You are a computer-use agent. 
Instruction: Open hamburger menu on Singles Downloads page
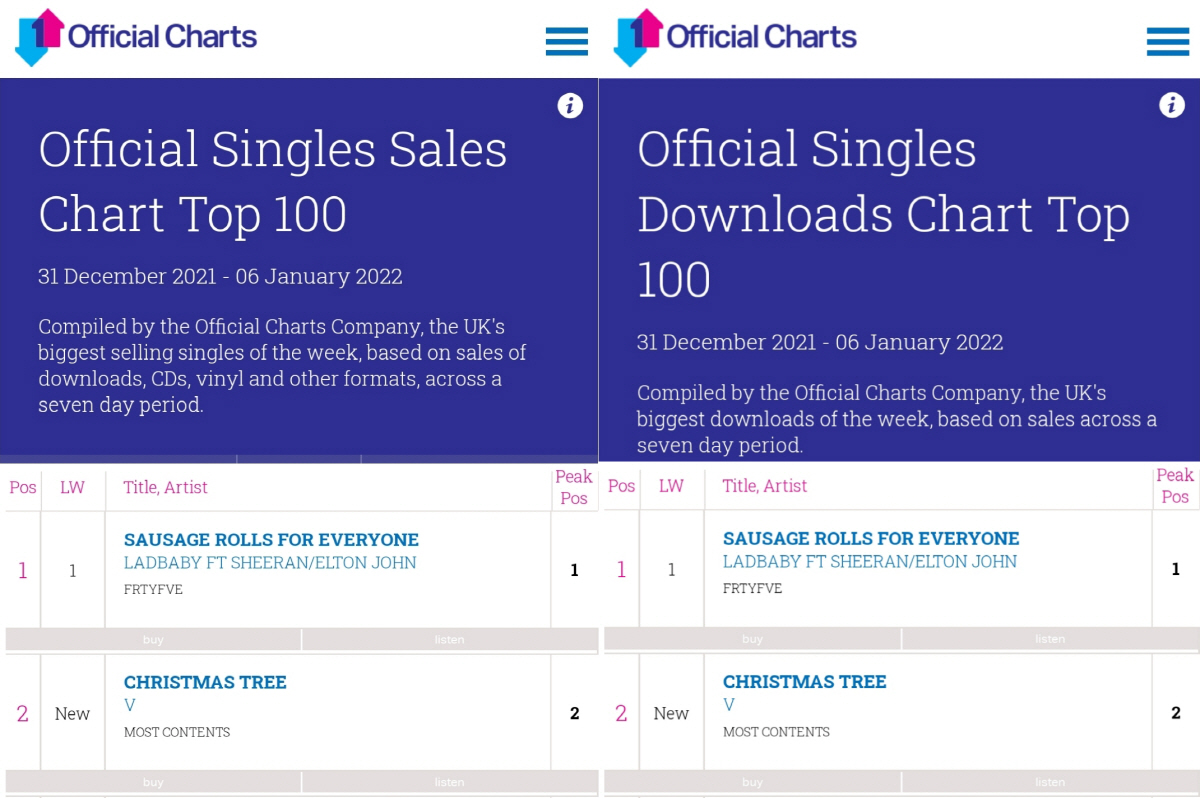(1167, 41)
